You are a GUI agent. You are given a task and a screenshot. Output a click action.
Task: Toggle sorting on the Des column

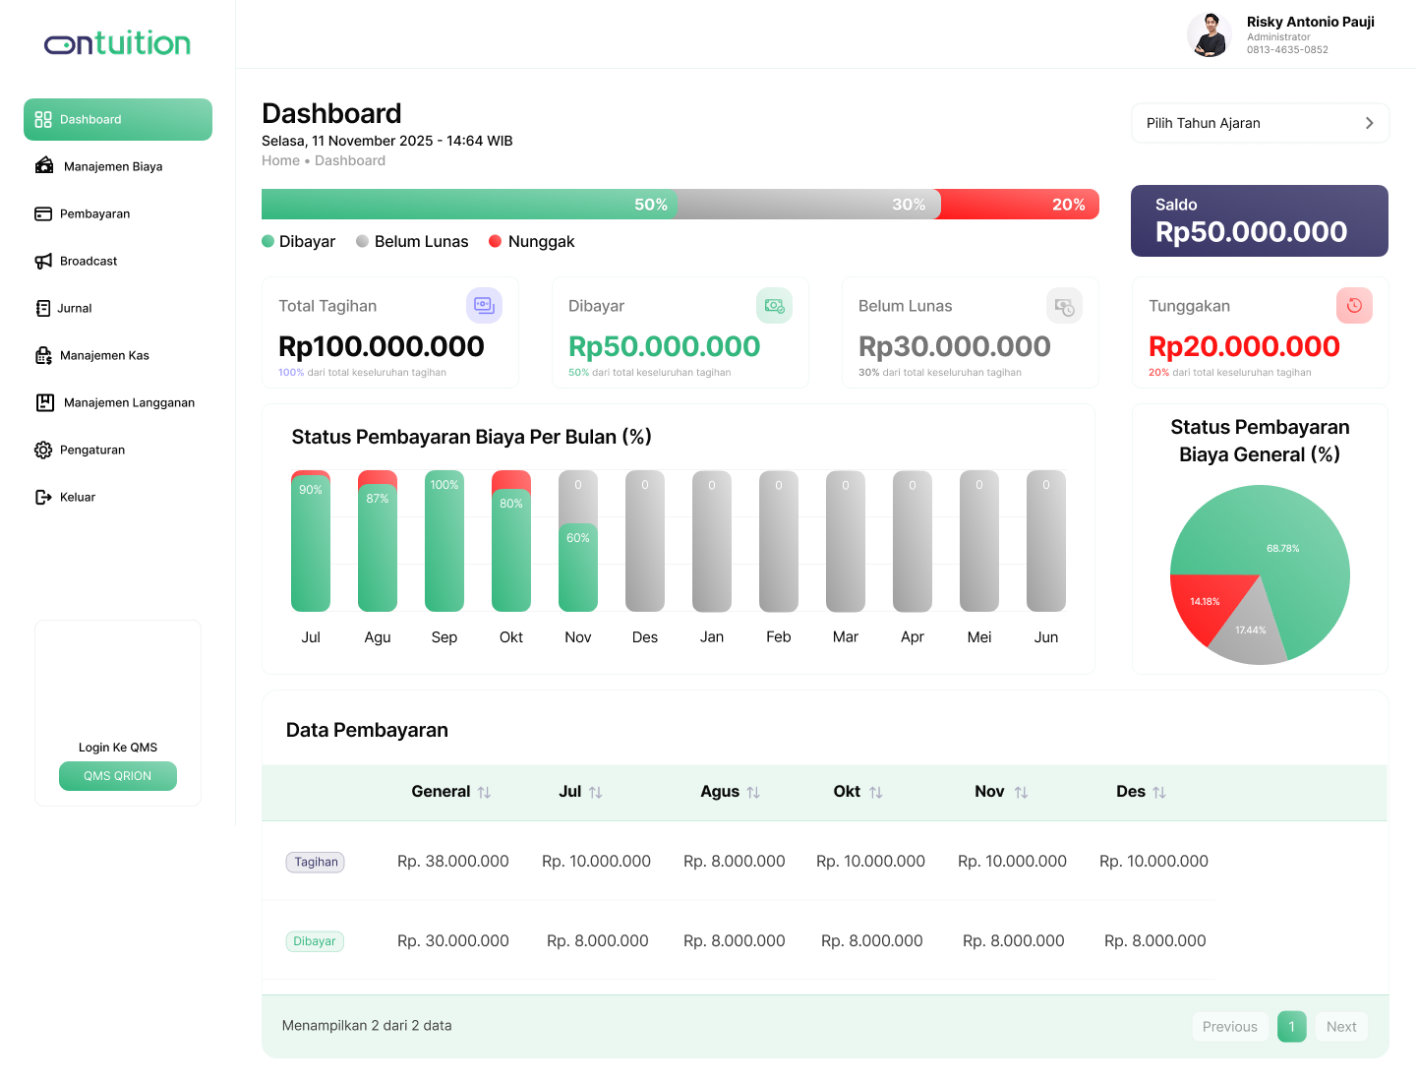pyautogui.click(x=1159, y=792)
